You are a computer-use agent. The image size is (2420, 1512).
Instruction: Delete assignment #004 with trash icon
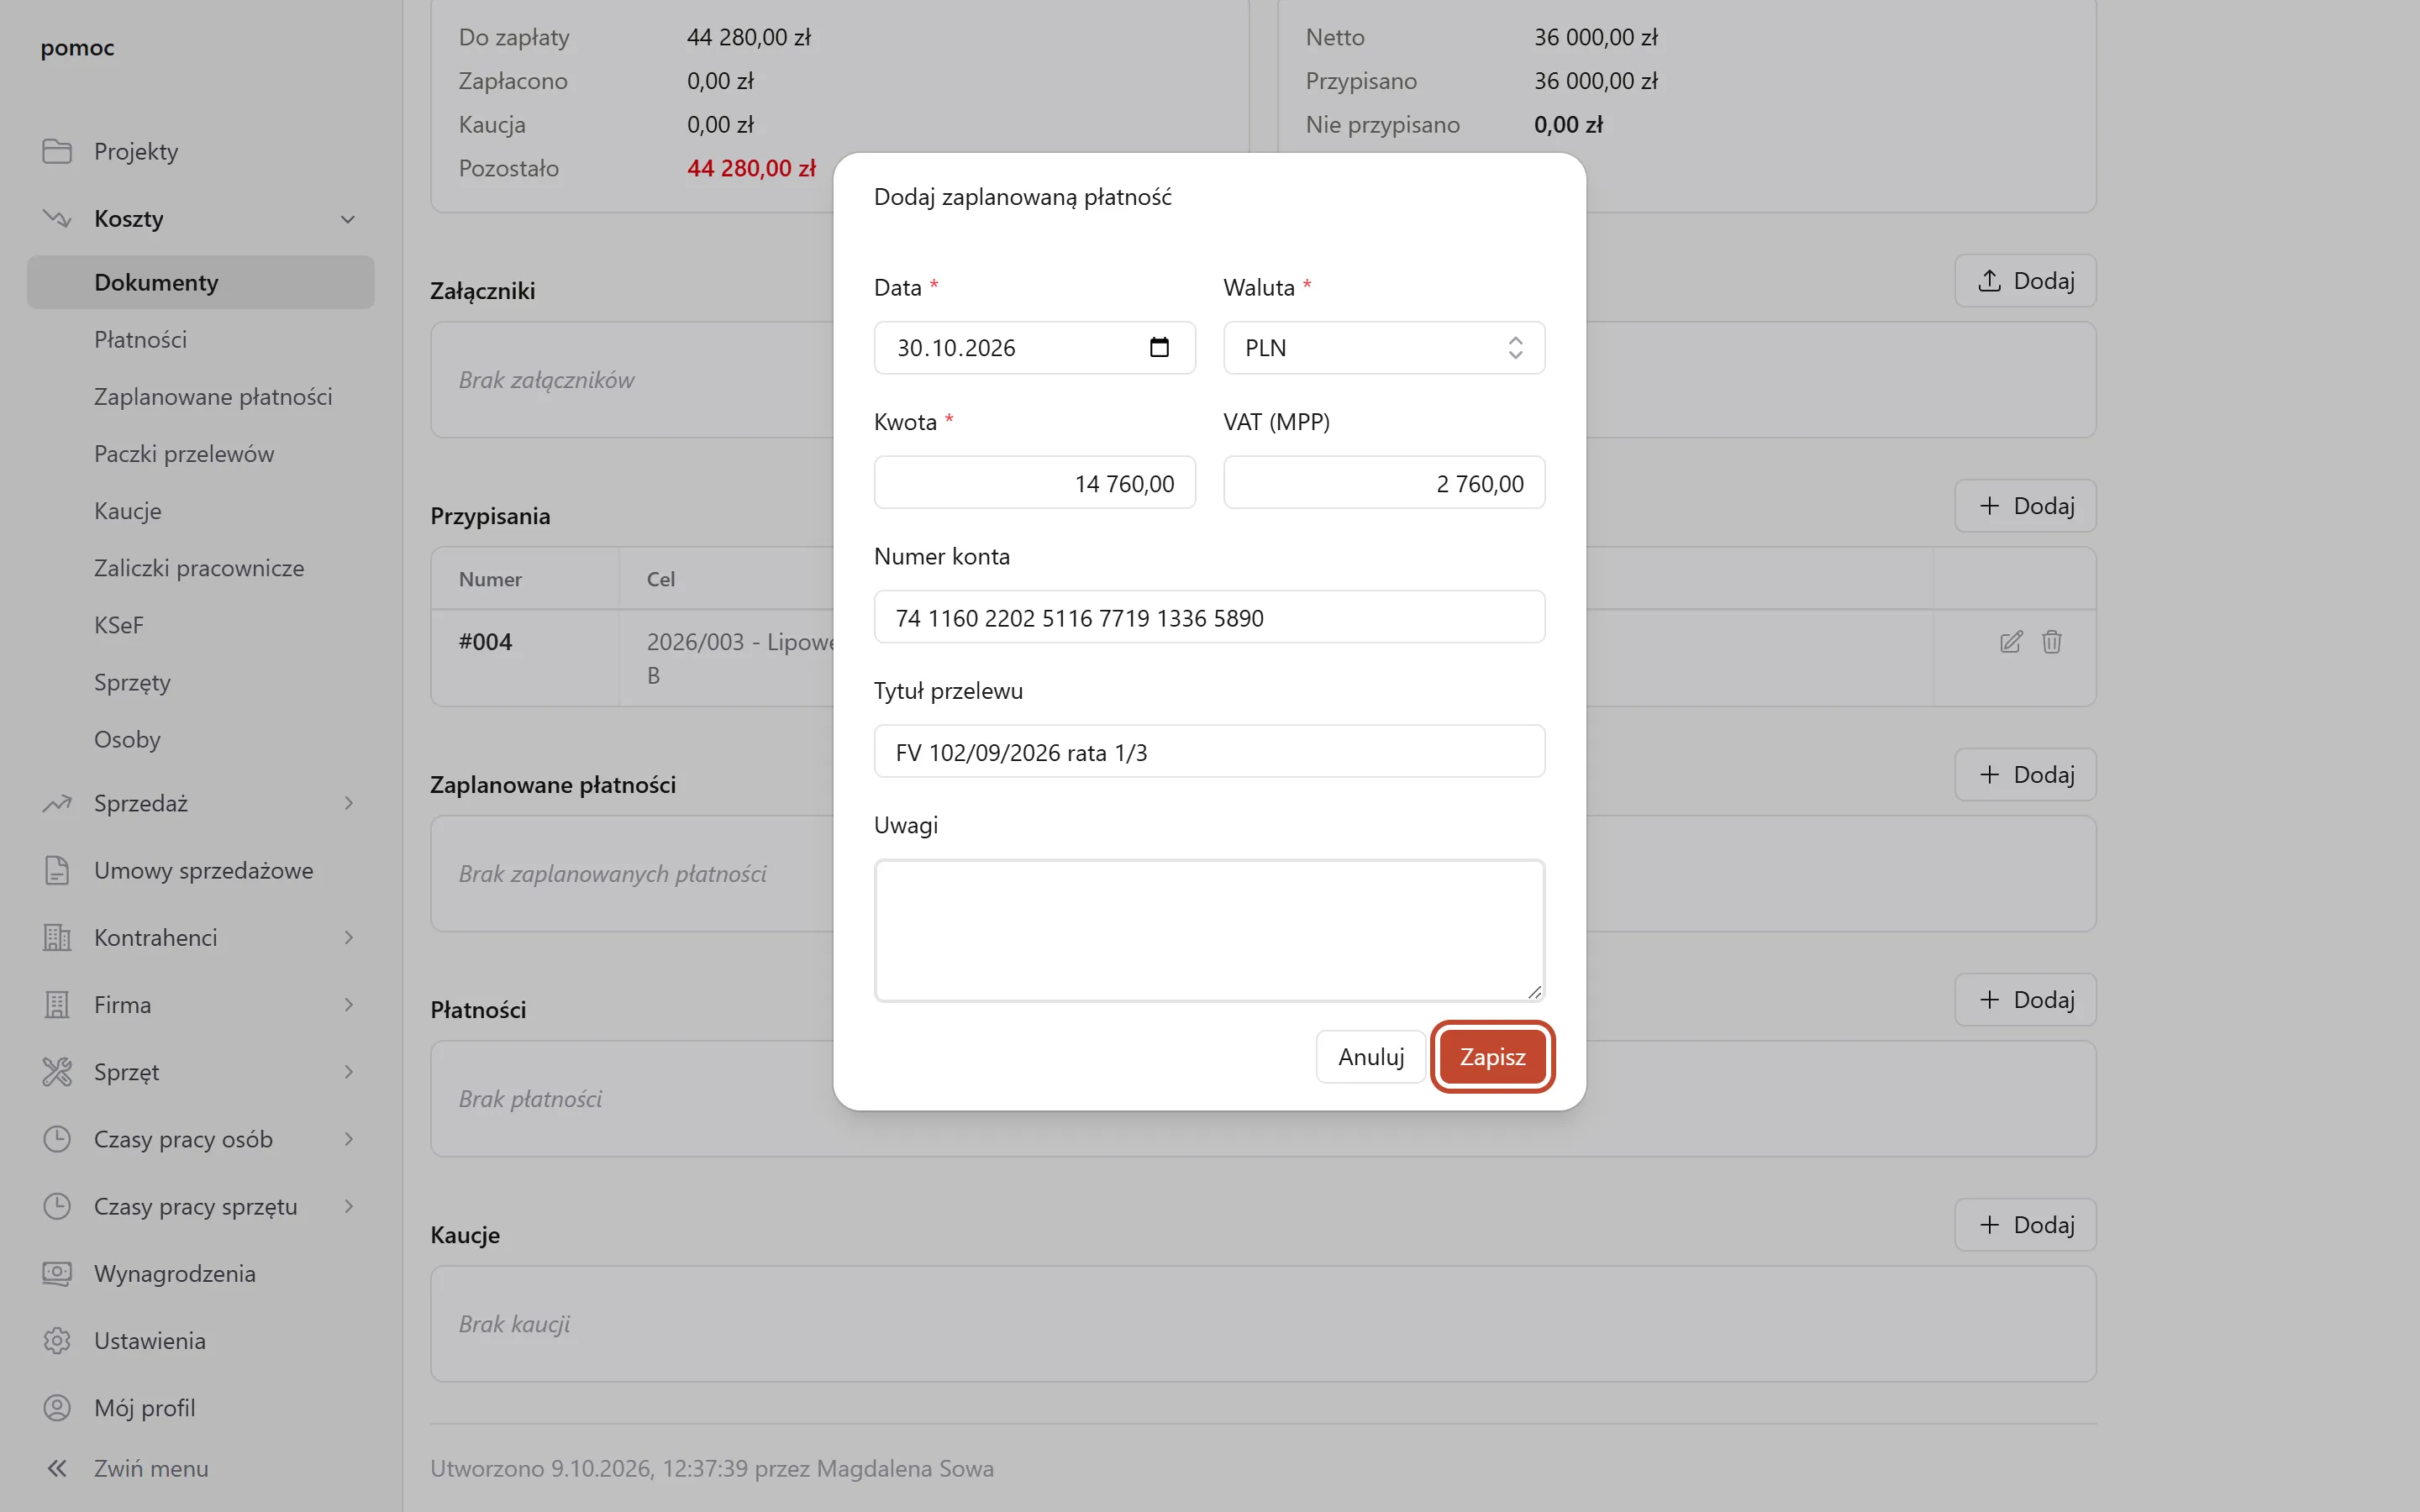click(x=2051, y=642)
